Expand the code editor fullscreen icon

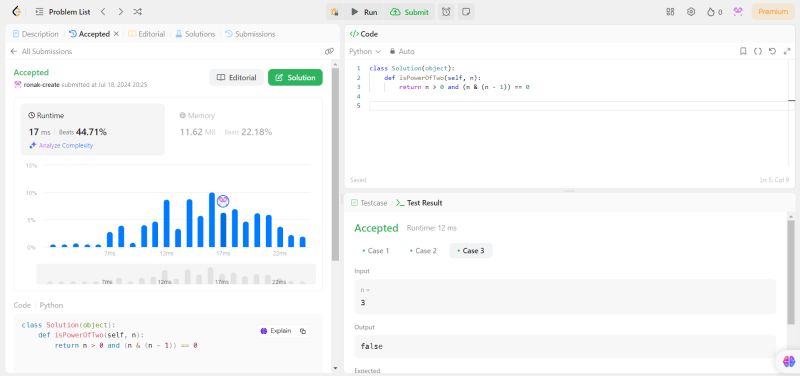click(x=786, y=52)
